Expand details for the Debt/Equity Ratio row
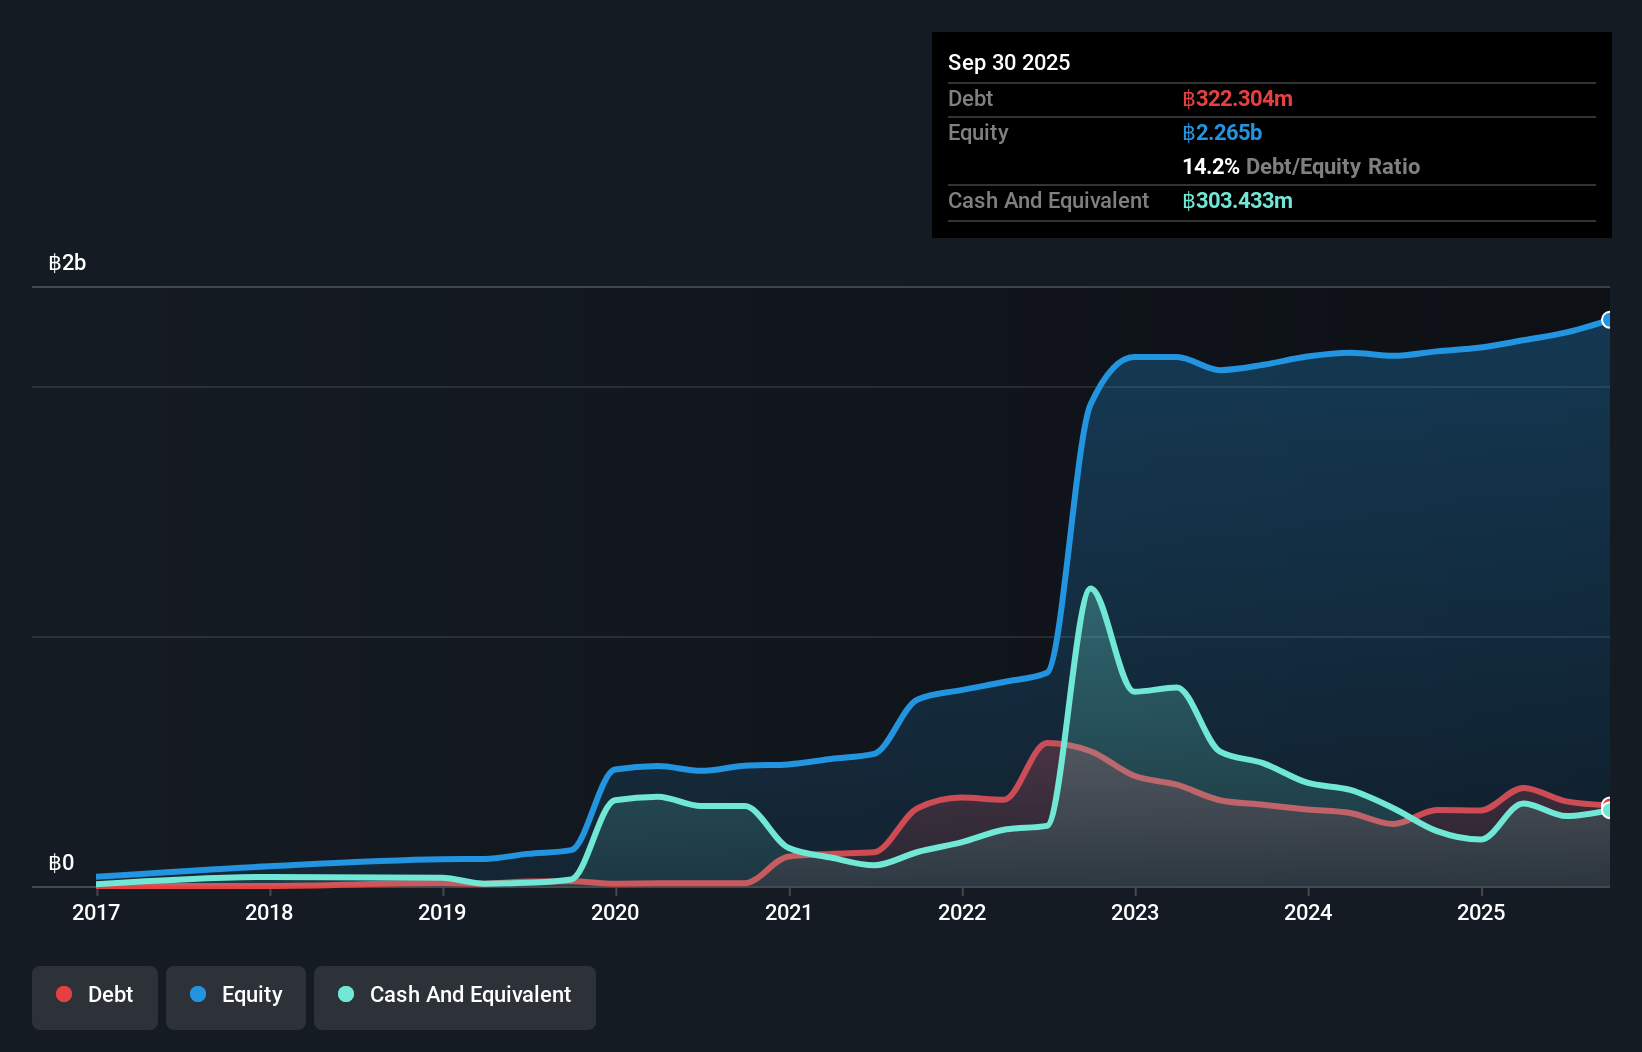This screenshot has width=1642, height=1052. 1301,167
